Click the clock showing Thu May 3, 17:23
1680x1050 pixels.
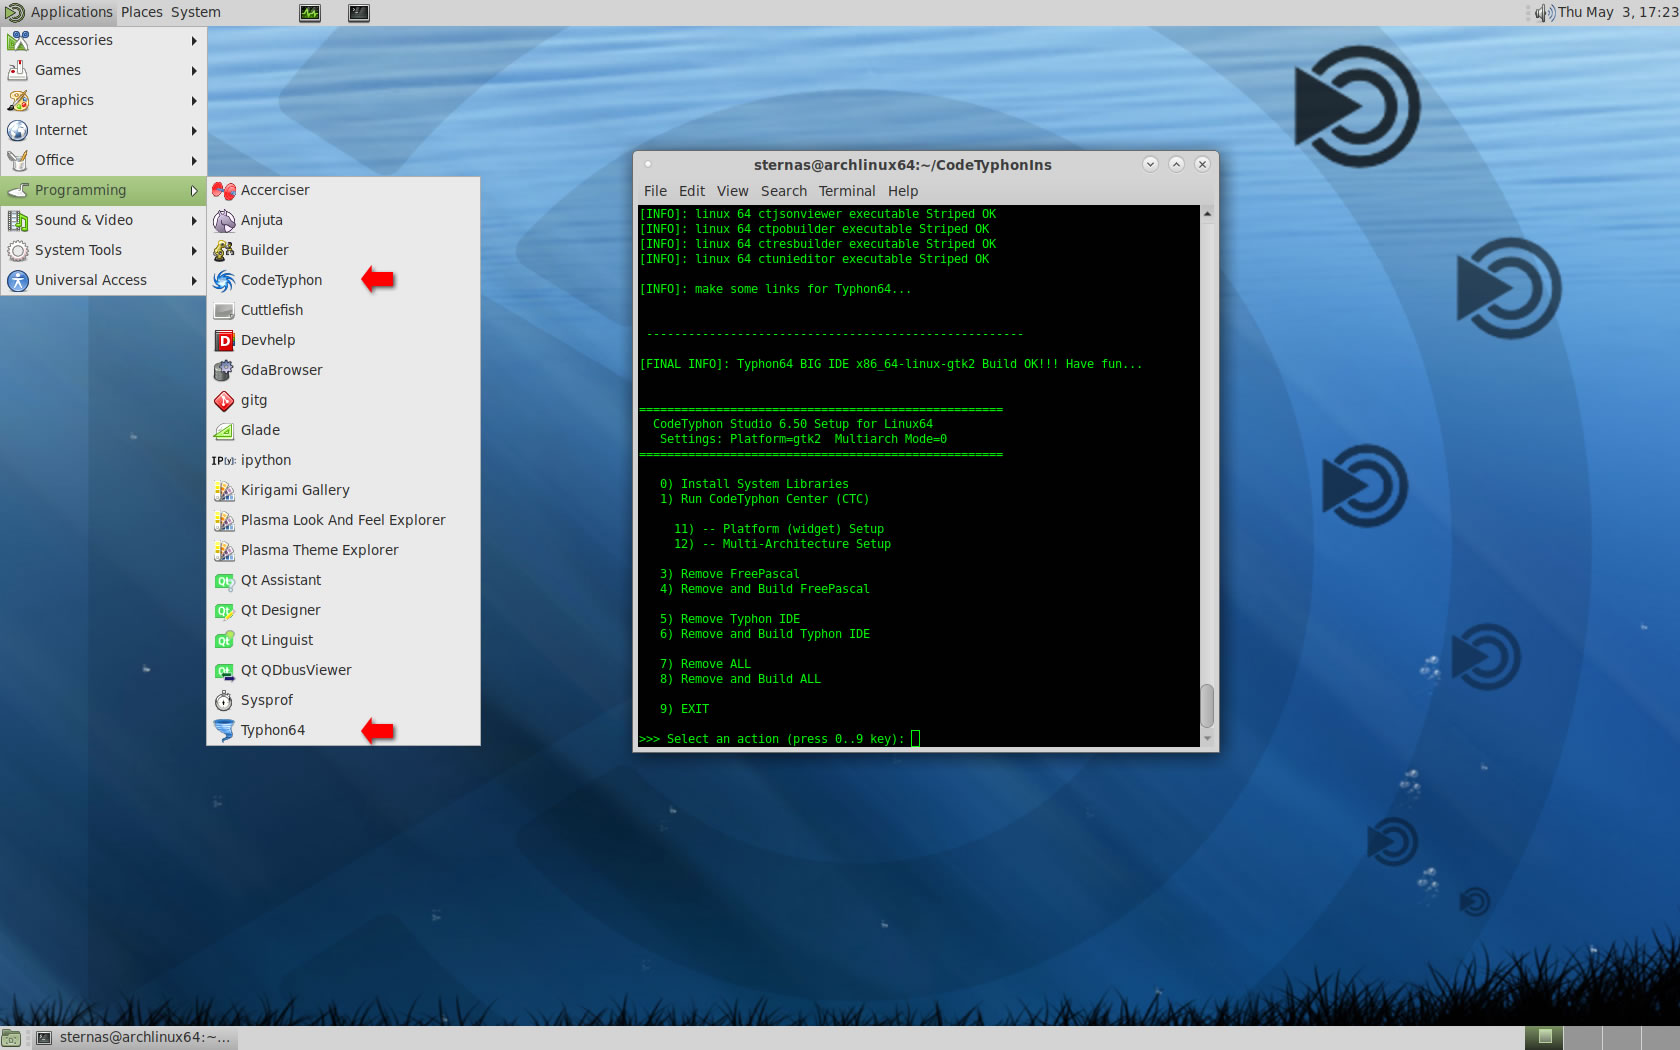[1617, 13]
